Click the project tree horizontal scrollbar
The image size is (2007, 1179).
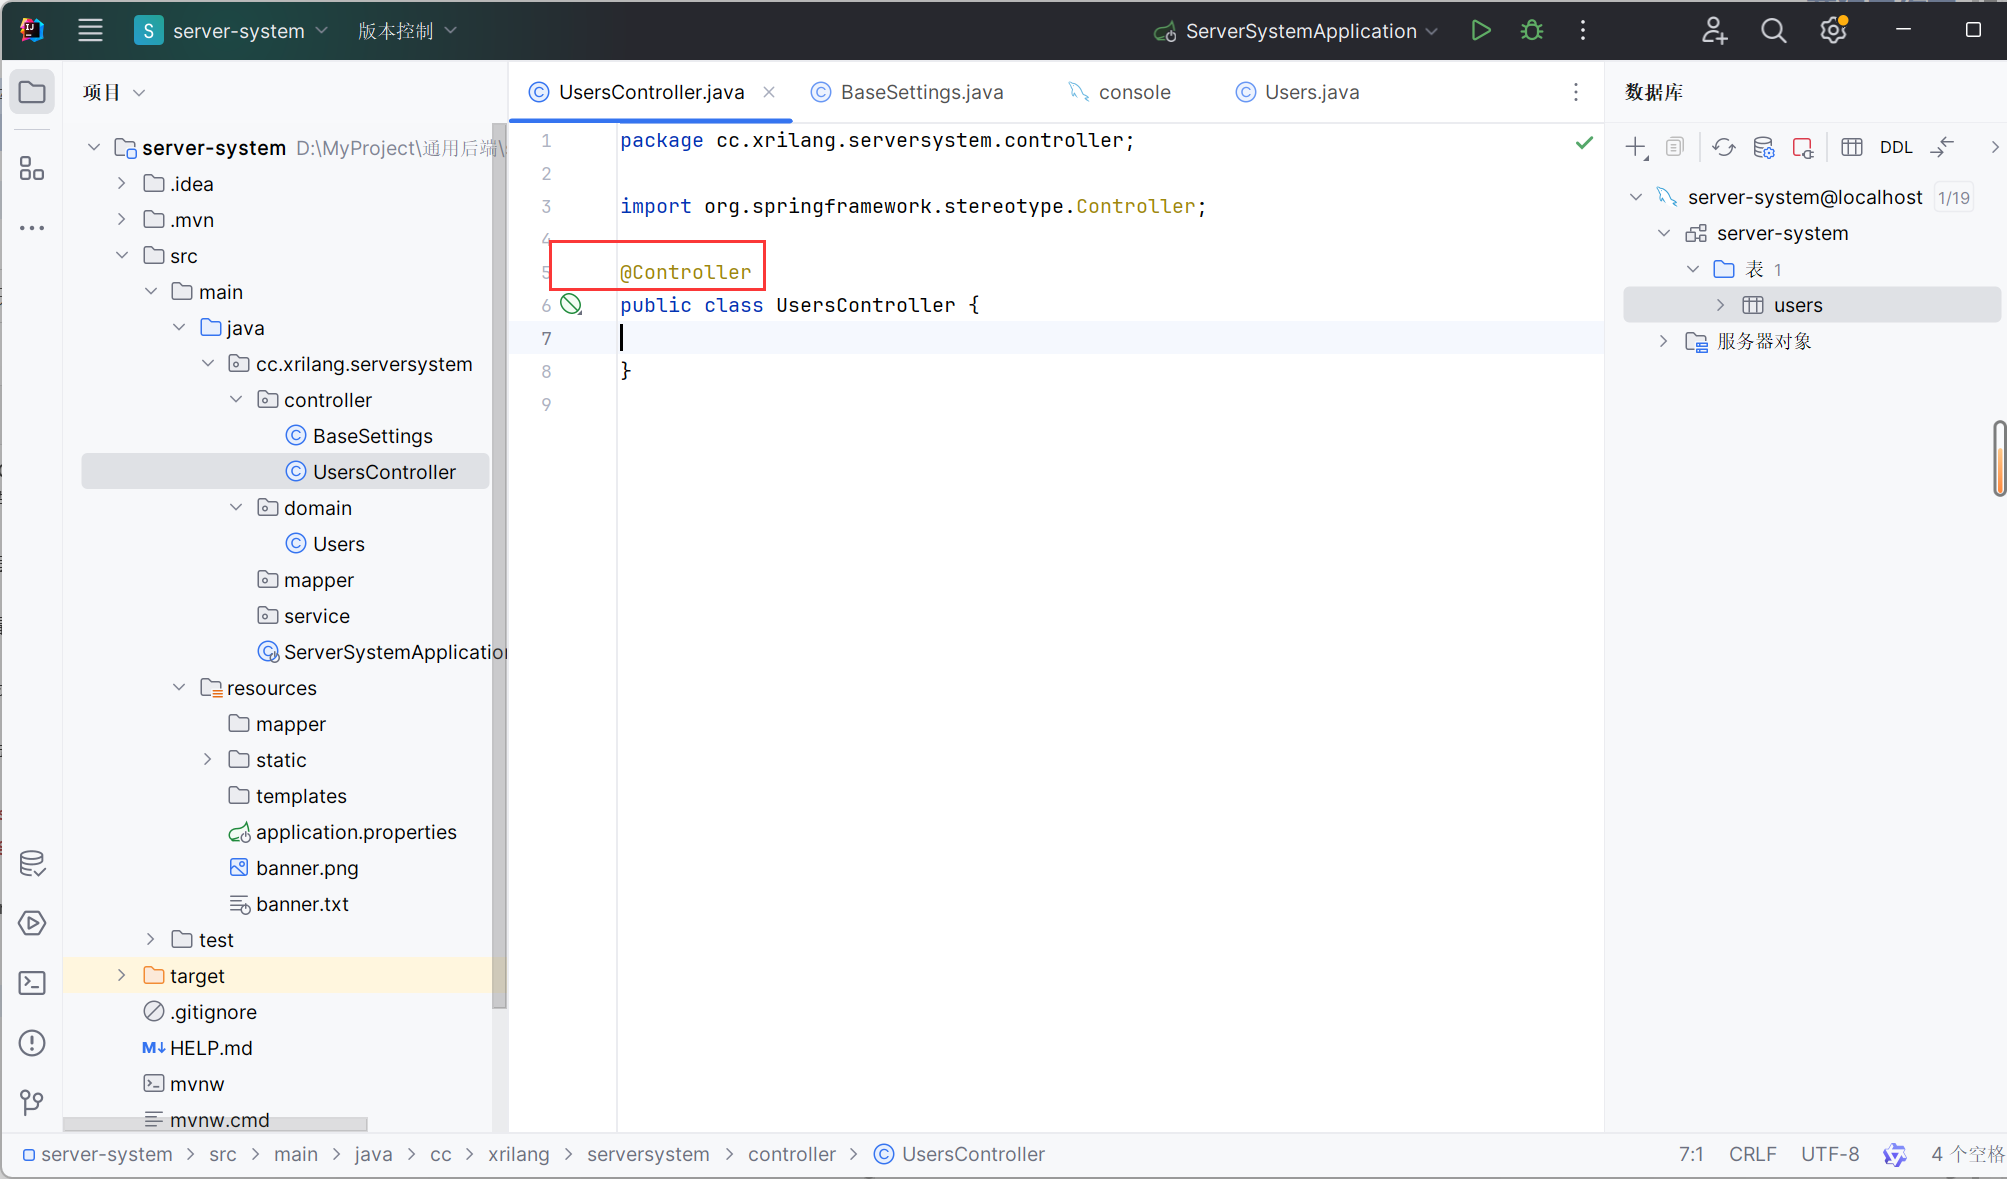215,1124
